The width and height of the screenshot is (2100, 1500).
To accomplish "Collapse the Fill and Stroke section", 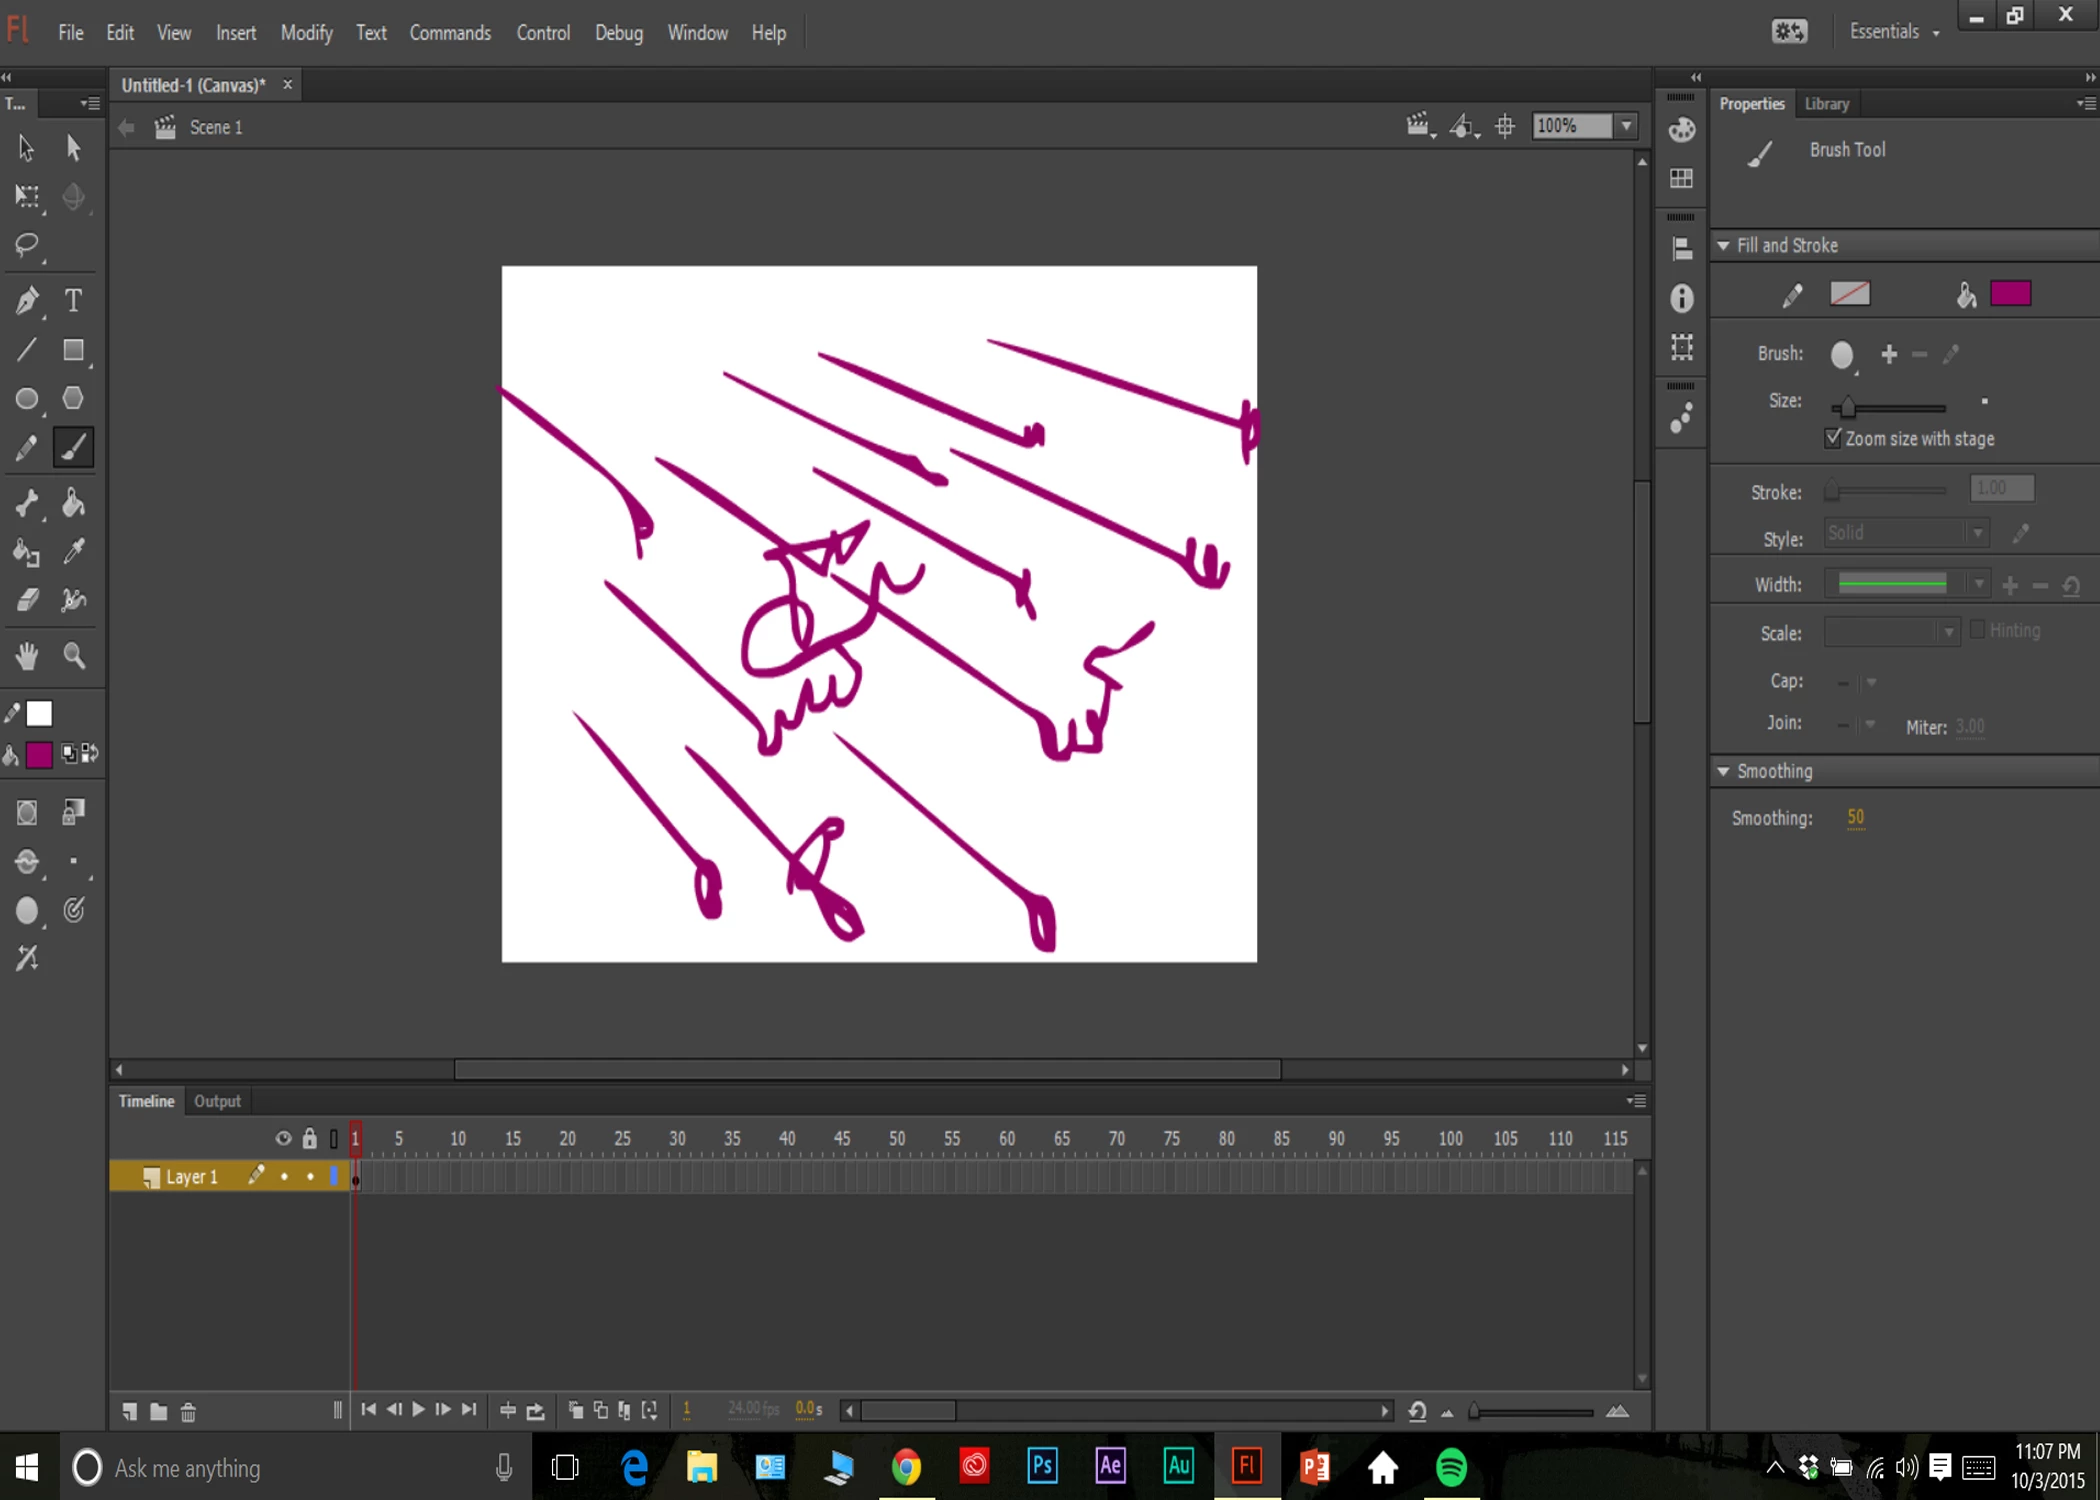I will (x=1723, y=245).
